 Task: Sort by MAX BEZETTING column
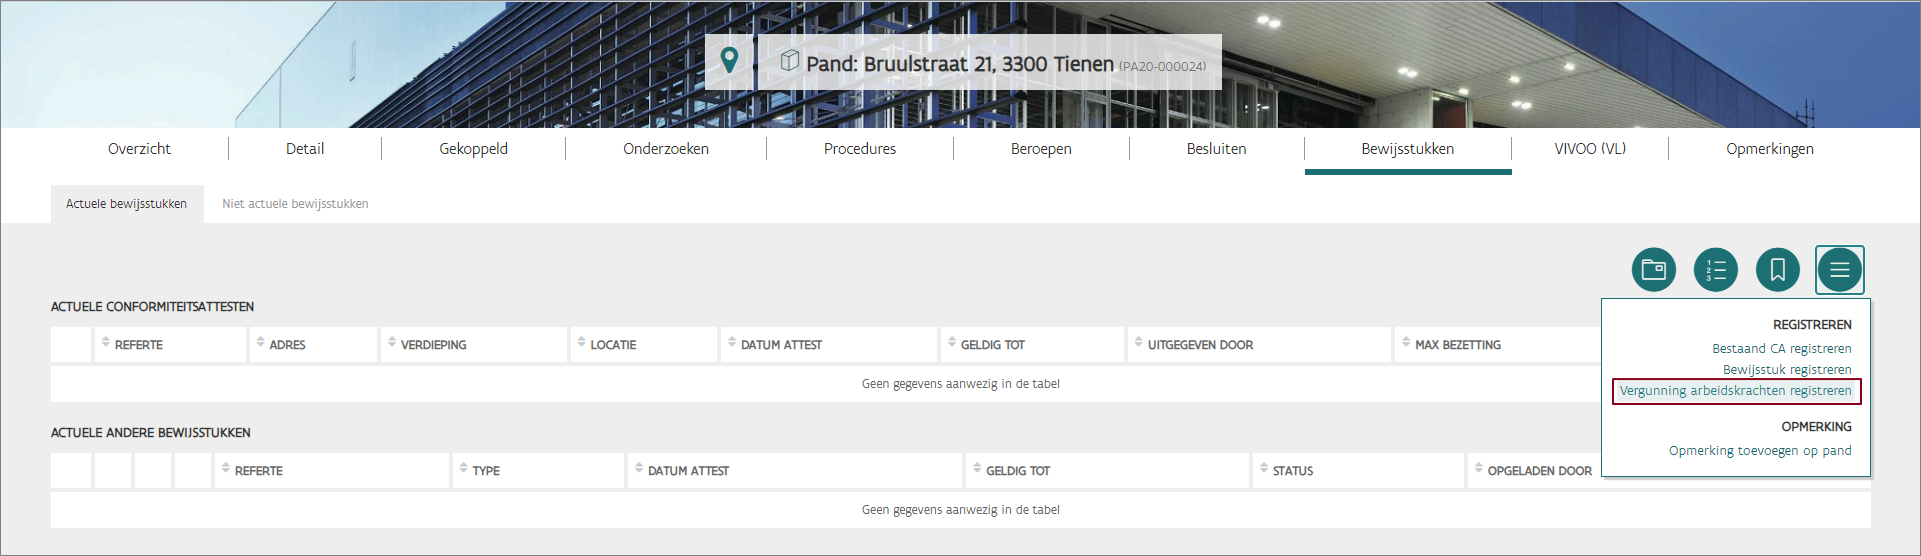1457,345
